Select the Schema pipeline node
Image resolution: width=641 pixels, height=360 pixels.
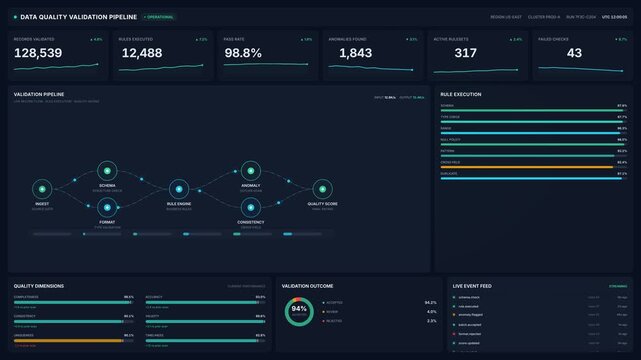(107, 171)
